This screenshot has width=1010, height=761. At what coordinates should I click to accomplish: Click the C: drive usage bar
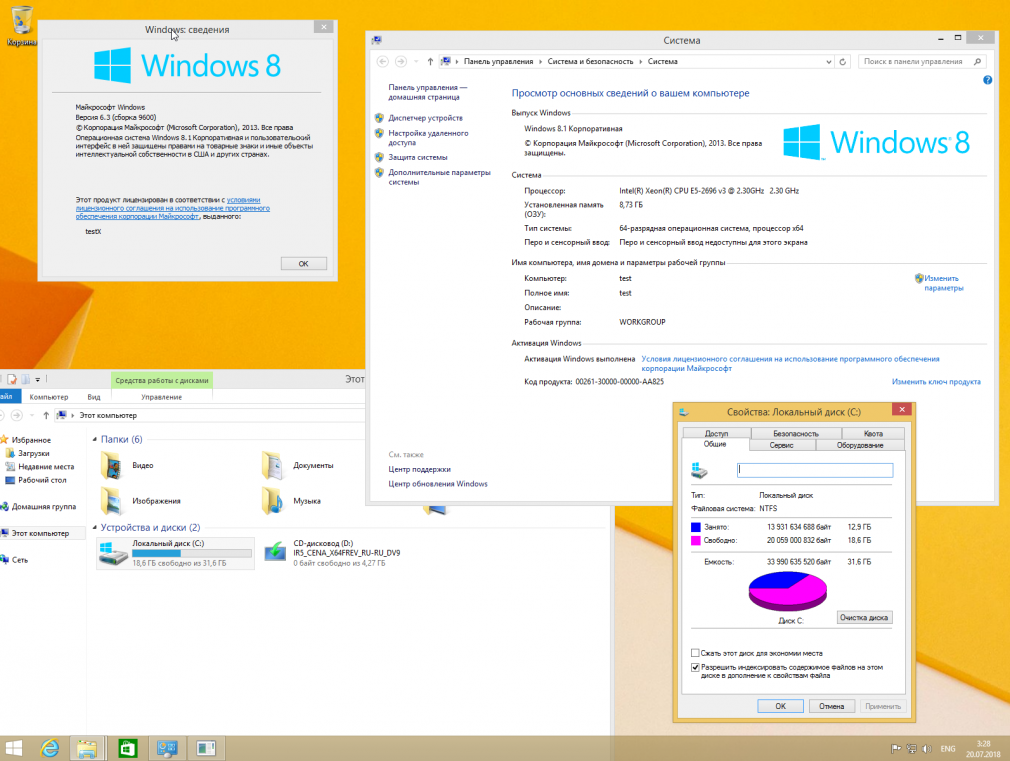[191, 554]
